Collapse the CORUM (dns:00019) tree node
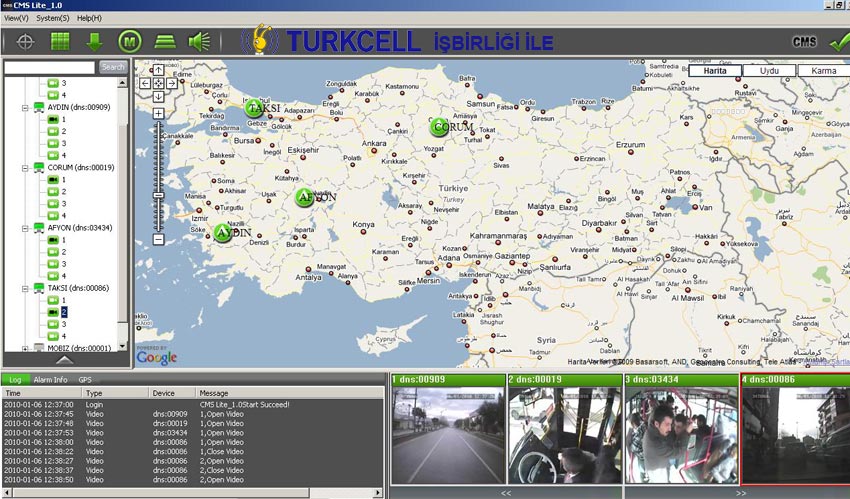This screenshot has height=499, width=850. tap(25, 168)
